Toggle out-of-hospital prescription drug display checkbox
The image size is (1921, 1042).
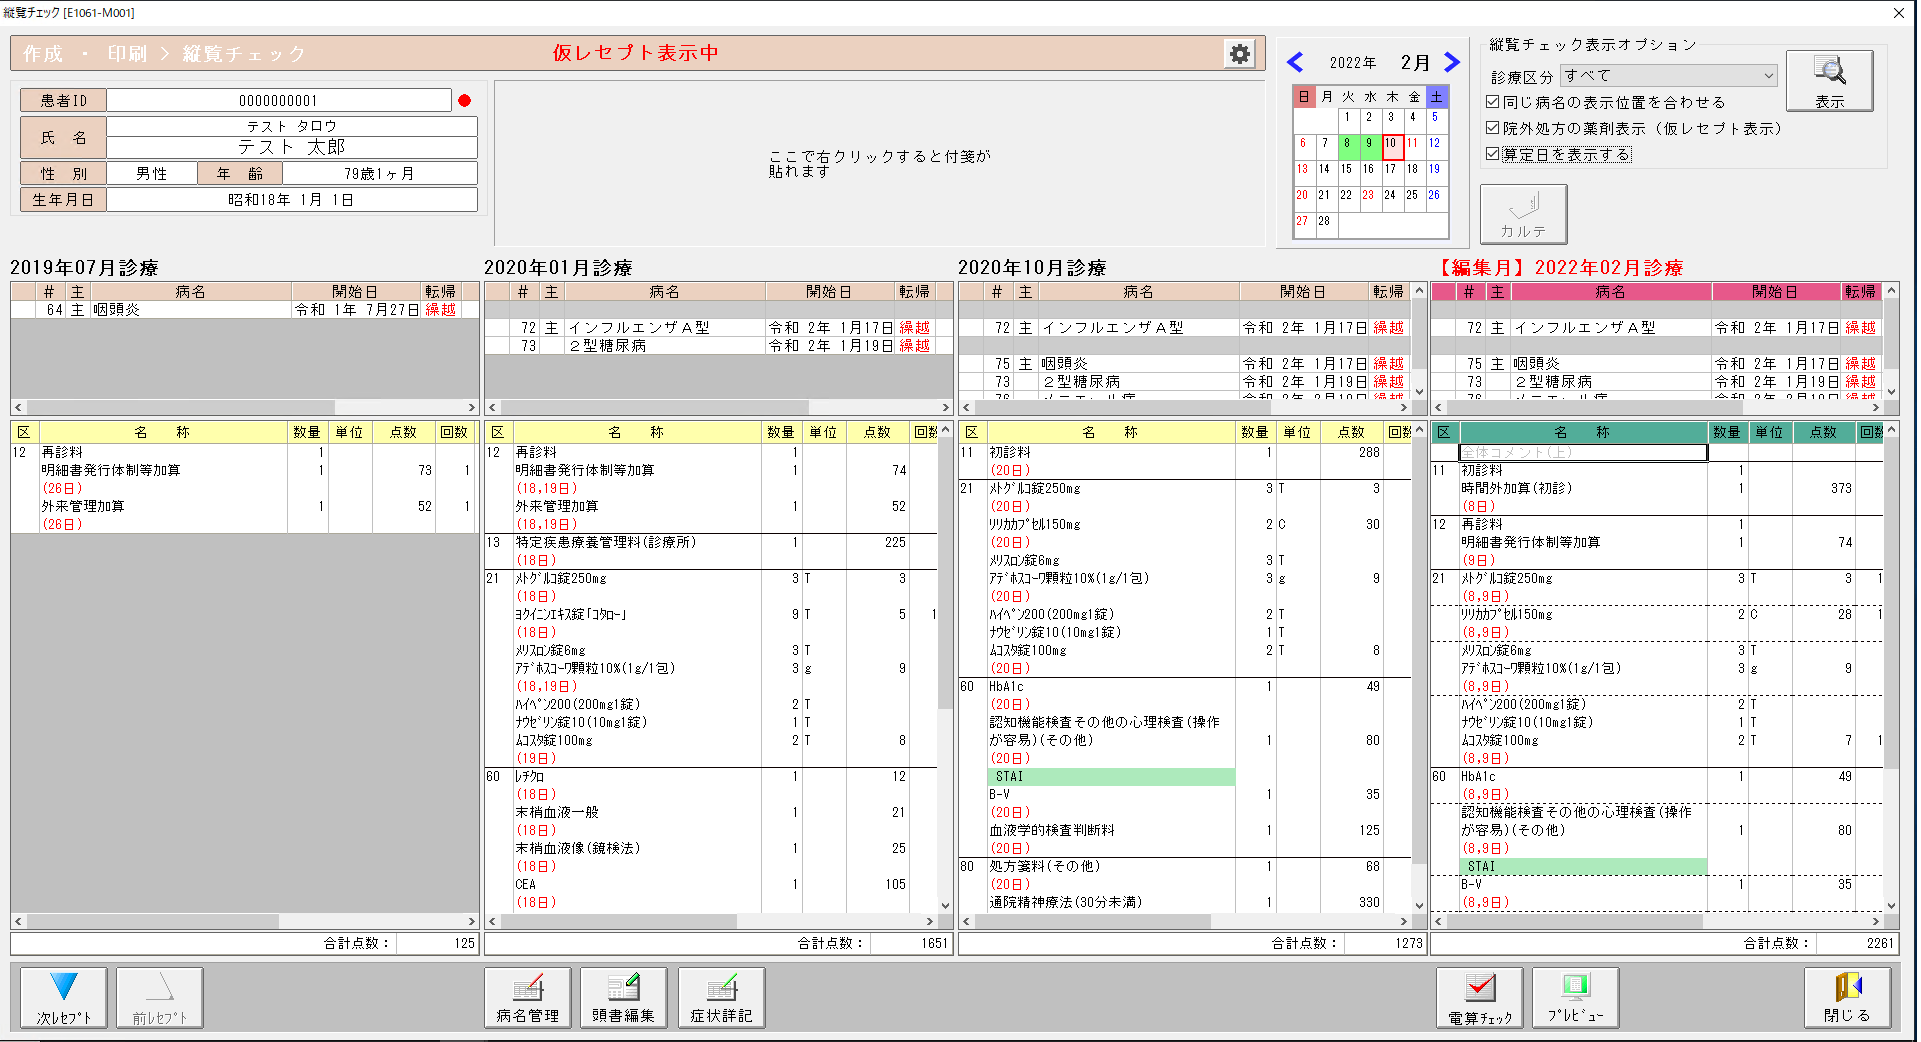[x=1493, y=128]
